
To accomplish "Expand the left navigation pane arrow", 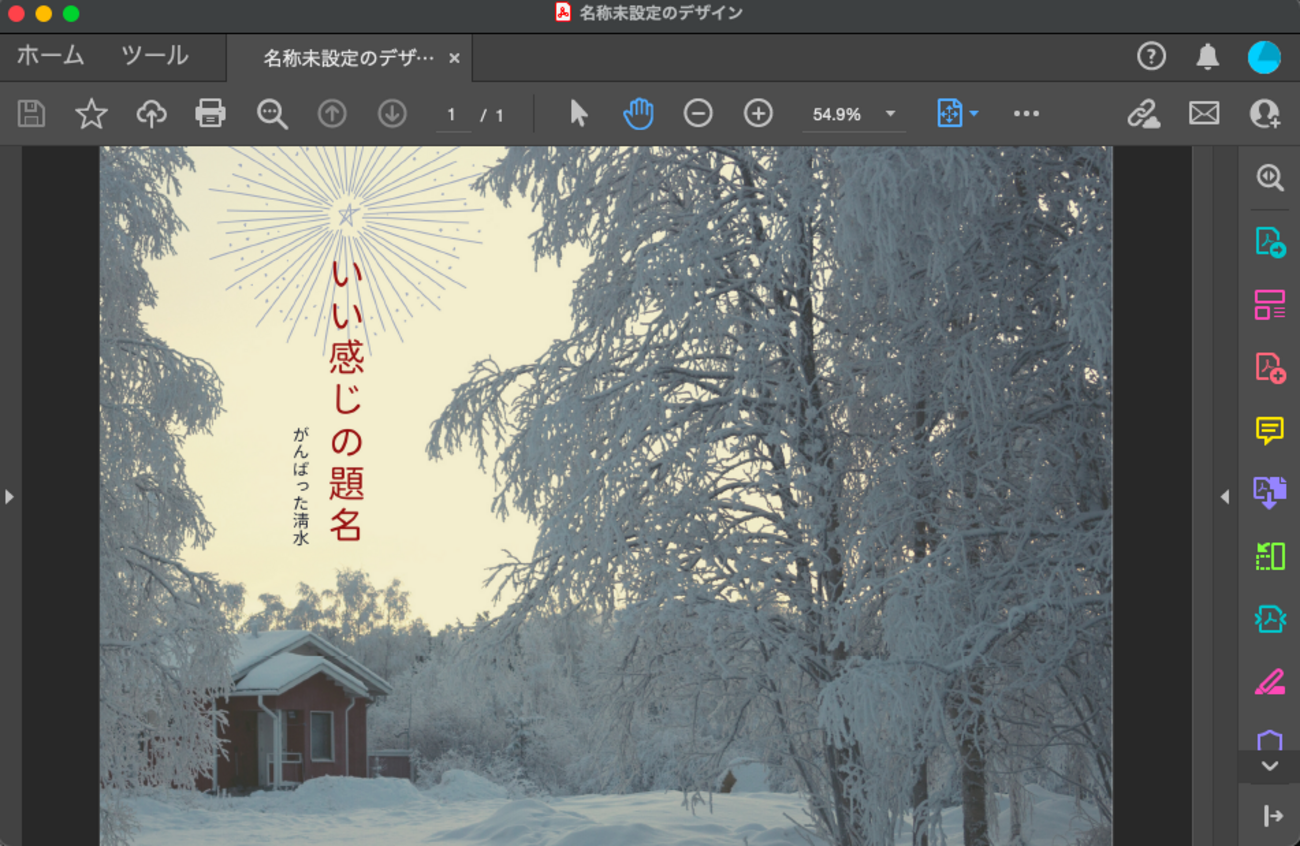I will pos(9,496).
